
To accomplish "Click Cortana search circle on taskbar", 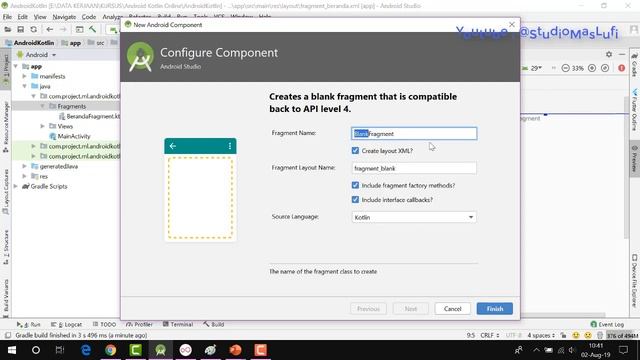I will [36, 350].
